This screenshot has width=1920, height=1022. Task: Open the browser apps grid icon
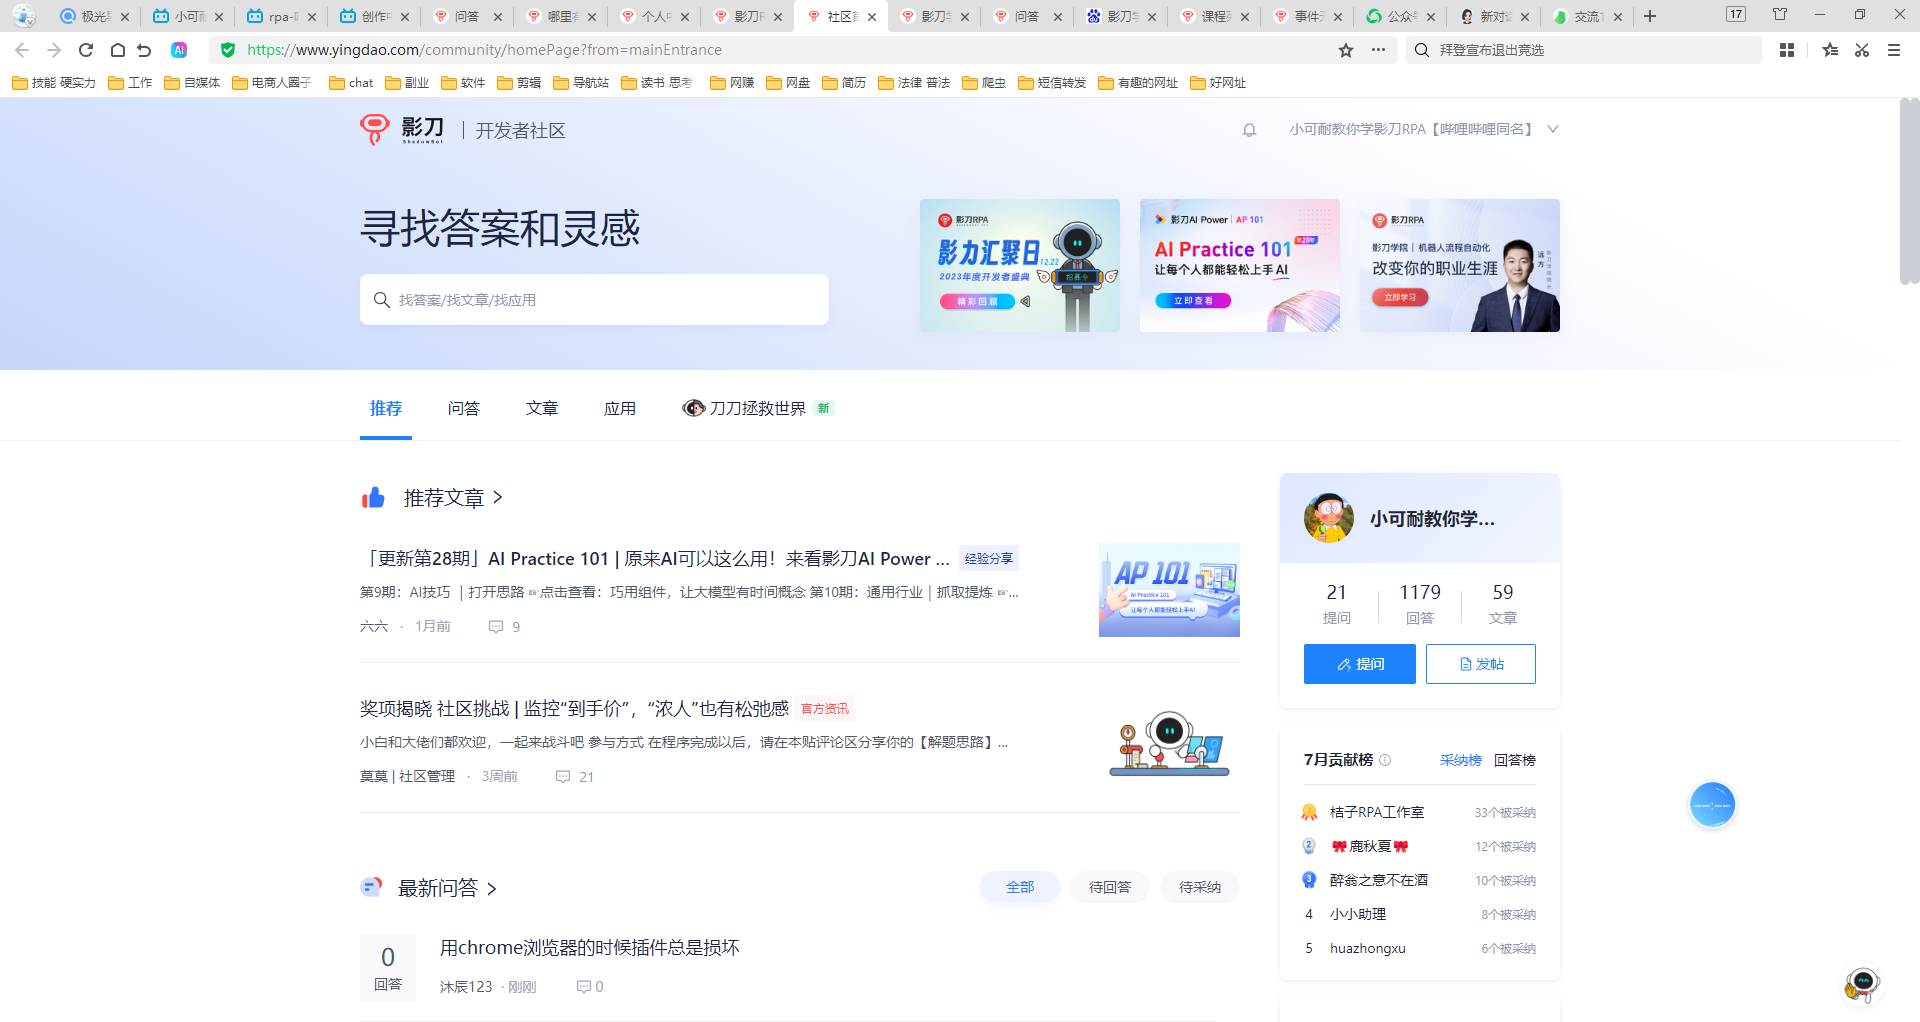tap(1787, 50)
